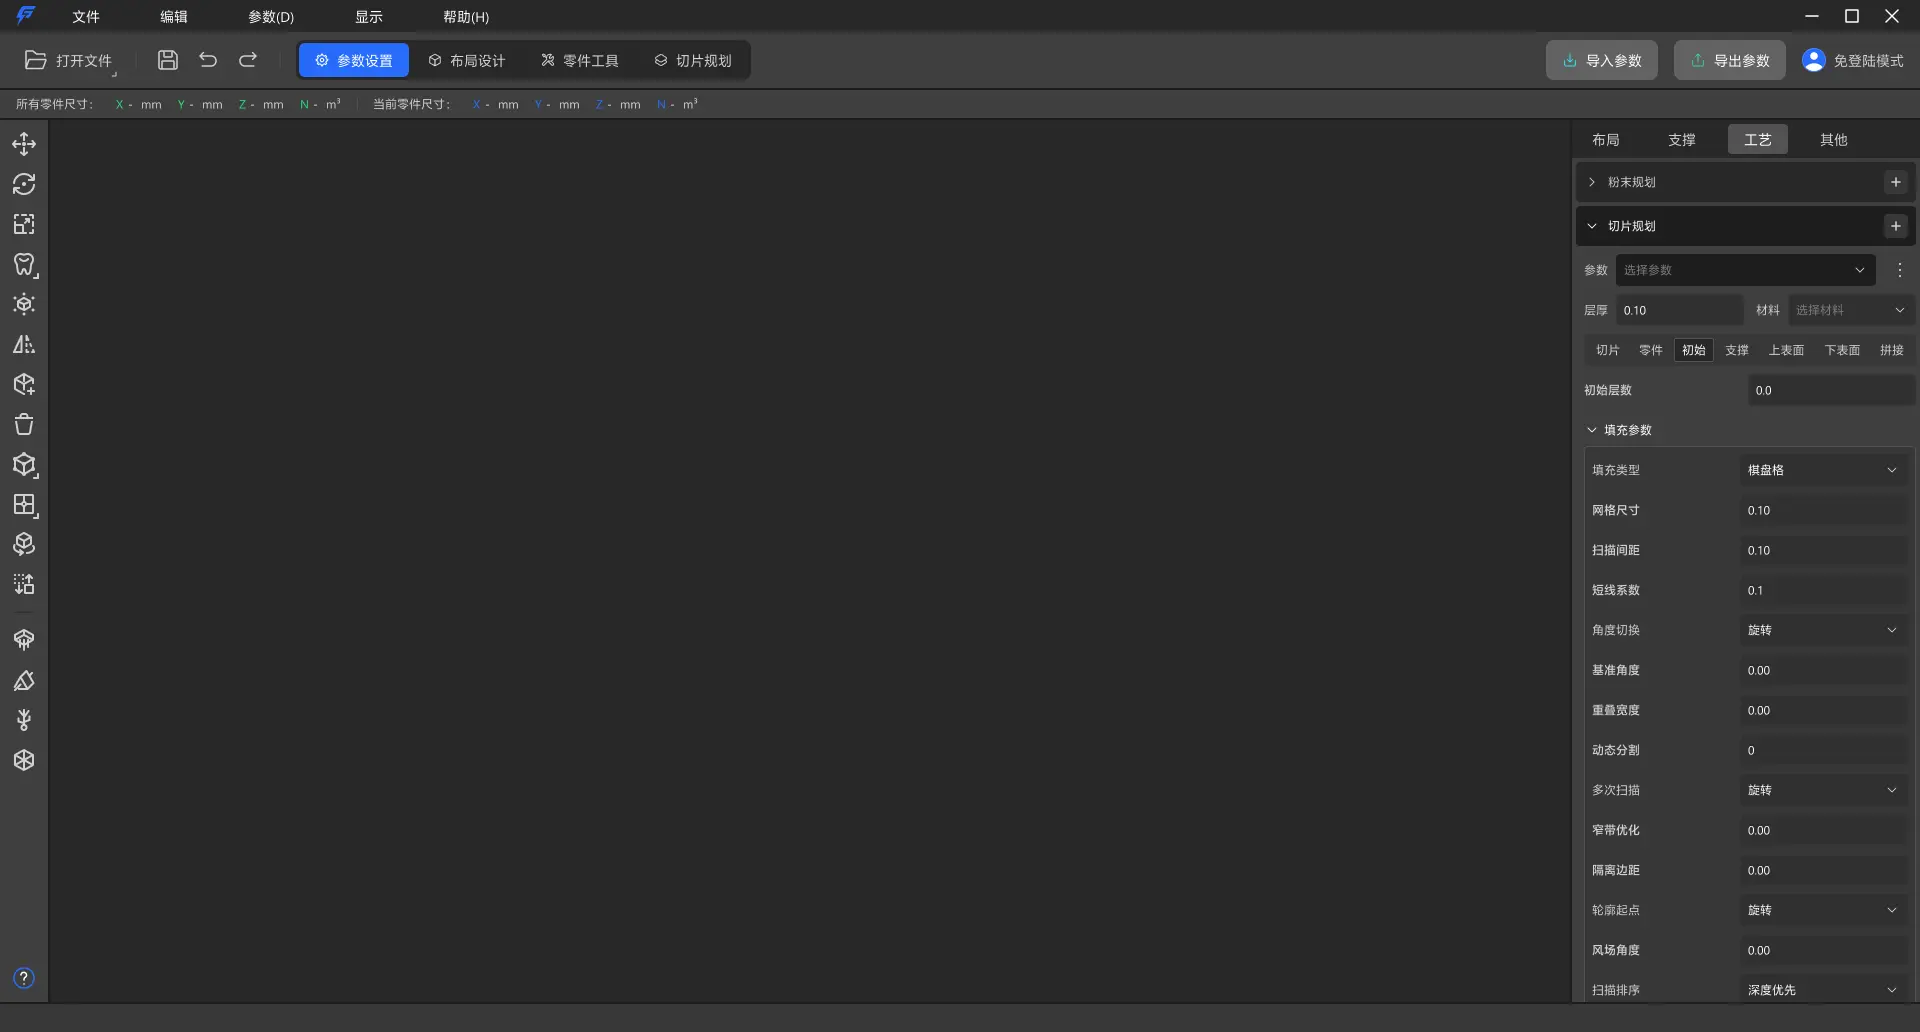Select the 上表面 sub-tab
1920x1032 pixels.
(1785, 350)
